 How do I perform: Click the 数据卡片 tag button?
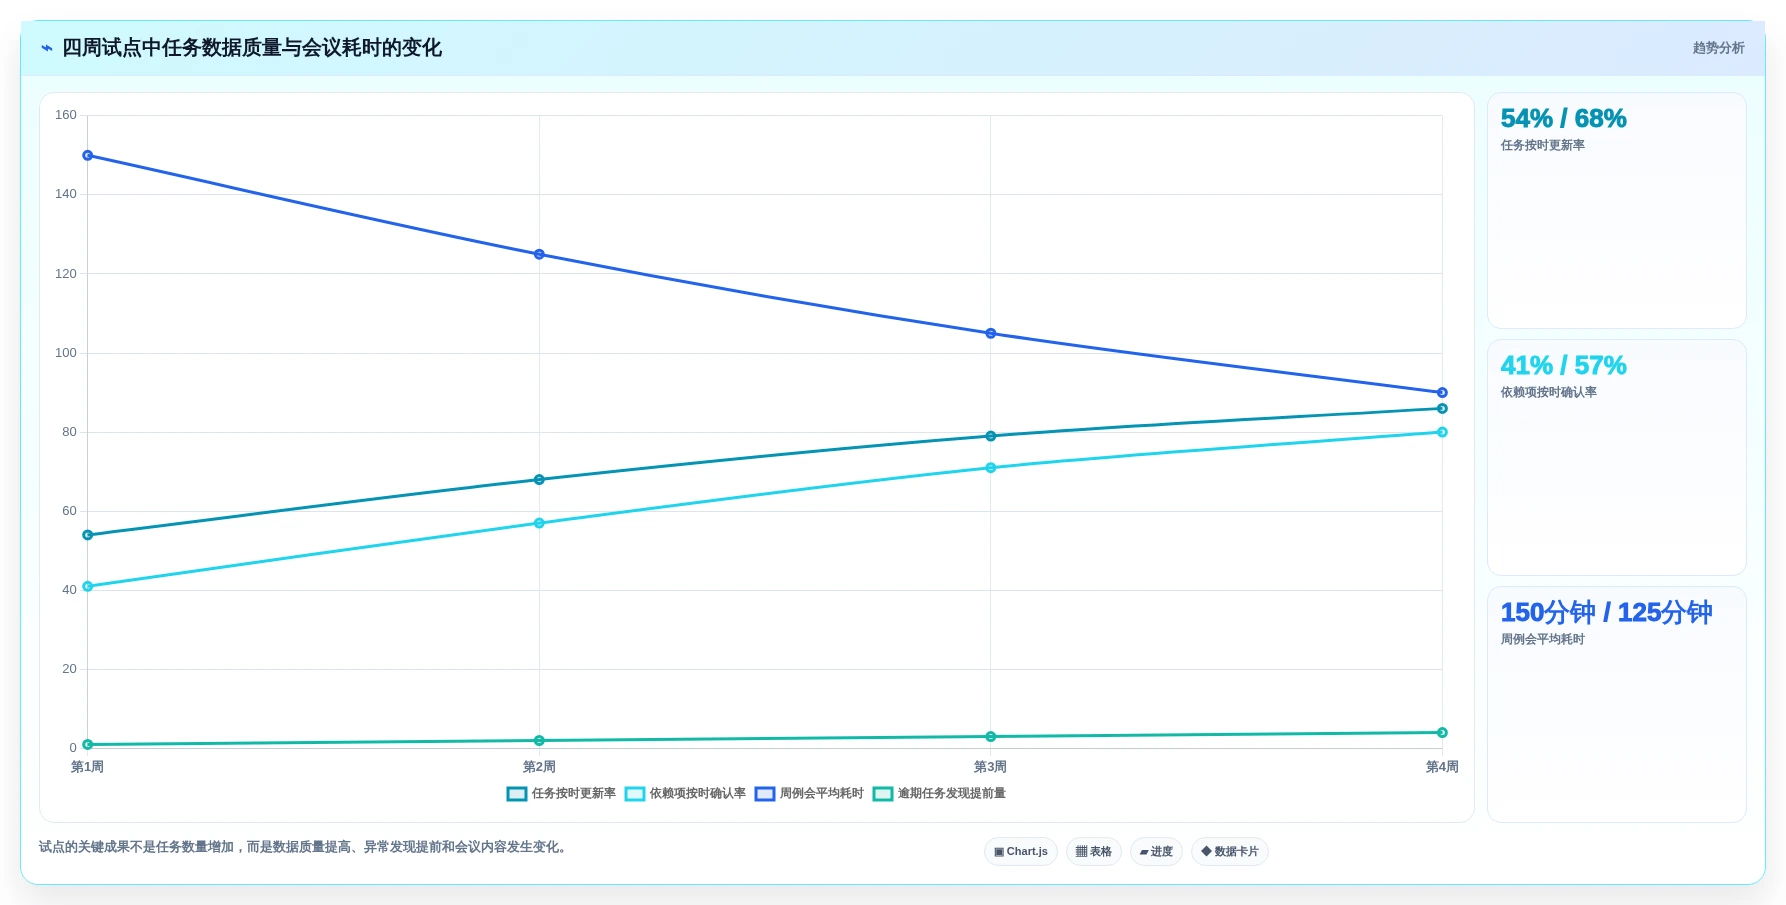click(x=1230, y=852)
